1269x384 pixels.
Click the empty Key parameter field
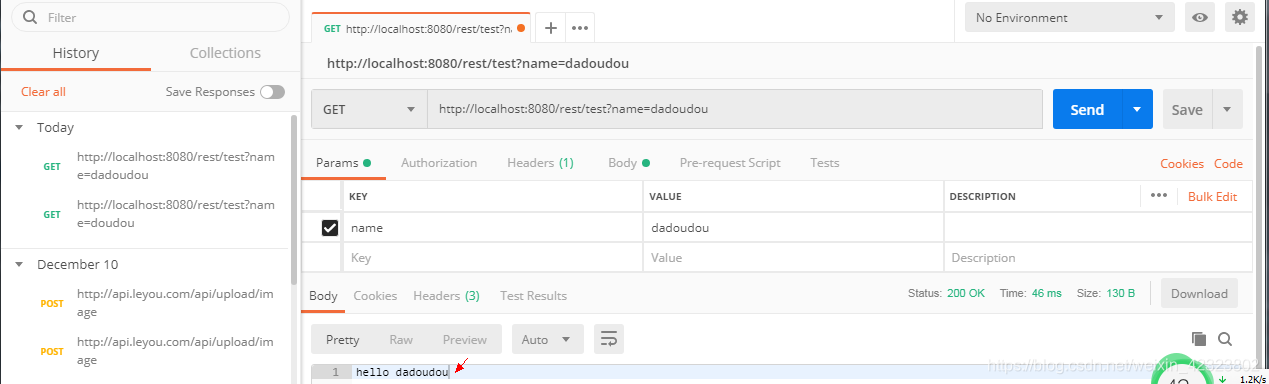point(492,257)
